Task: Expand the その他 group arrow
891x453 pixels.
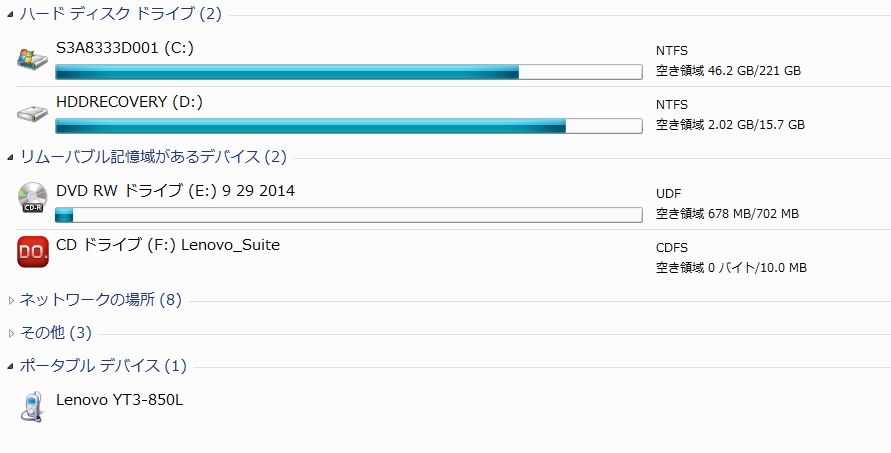Action: click(x=11, y=334)
